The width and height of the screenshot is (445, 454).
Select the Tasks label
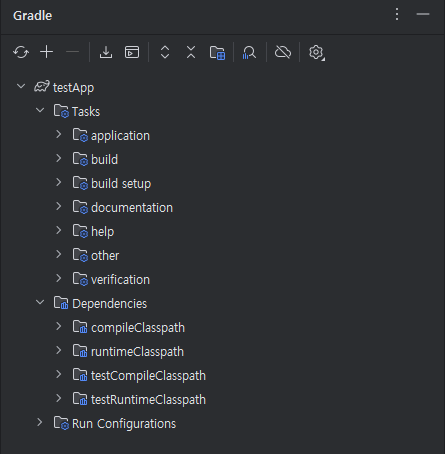[86, 112]
